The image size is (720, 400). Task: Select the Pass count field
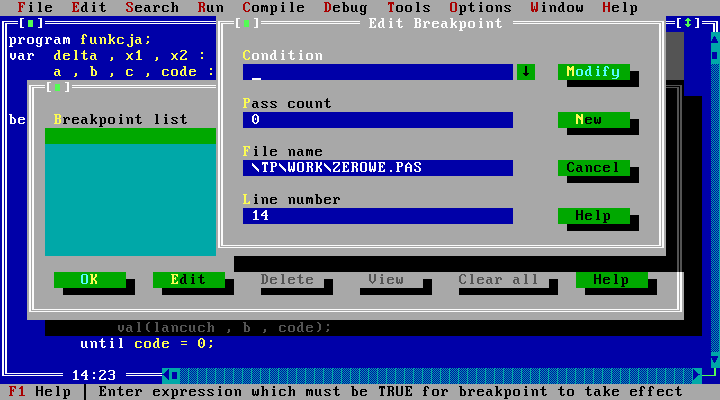(x=377, y=120)
